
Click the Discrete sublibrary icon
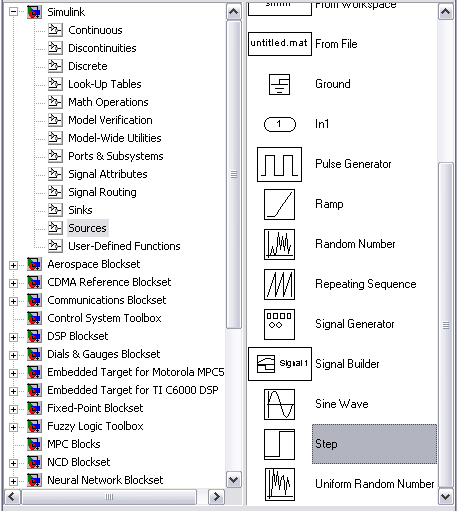(x=55, y=66)
